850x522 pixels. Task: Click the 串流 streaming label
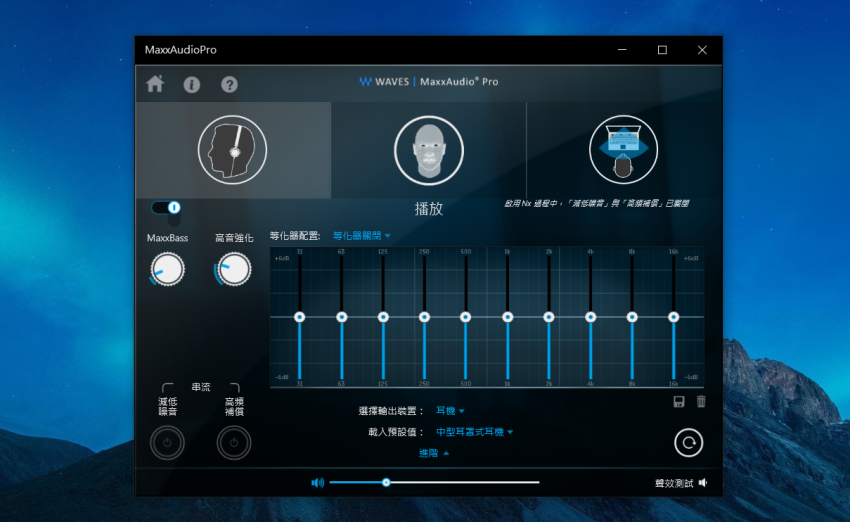tap(201, 387)
